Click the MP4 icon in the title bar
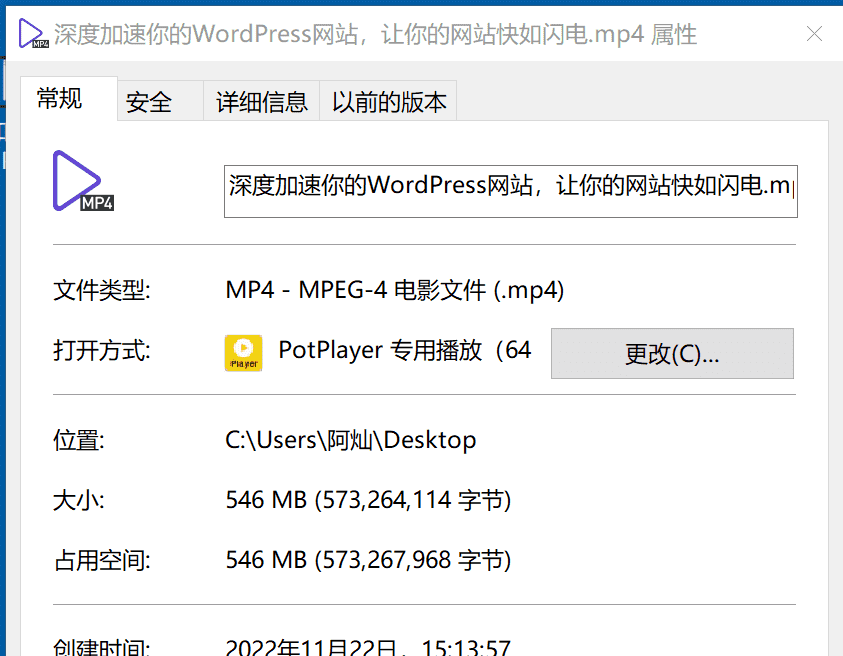The image size is (843, 656). (33, 33)
